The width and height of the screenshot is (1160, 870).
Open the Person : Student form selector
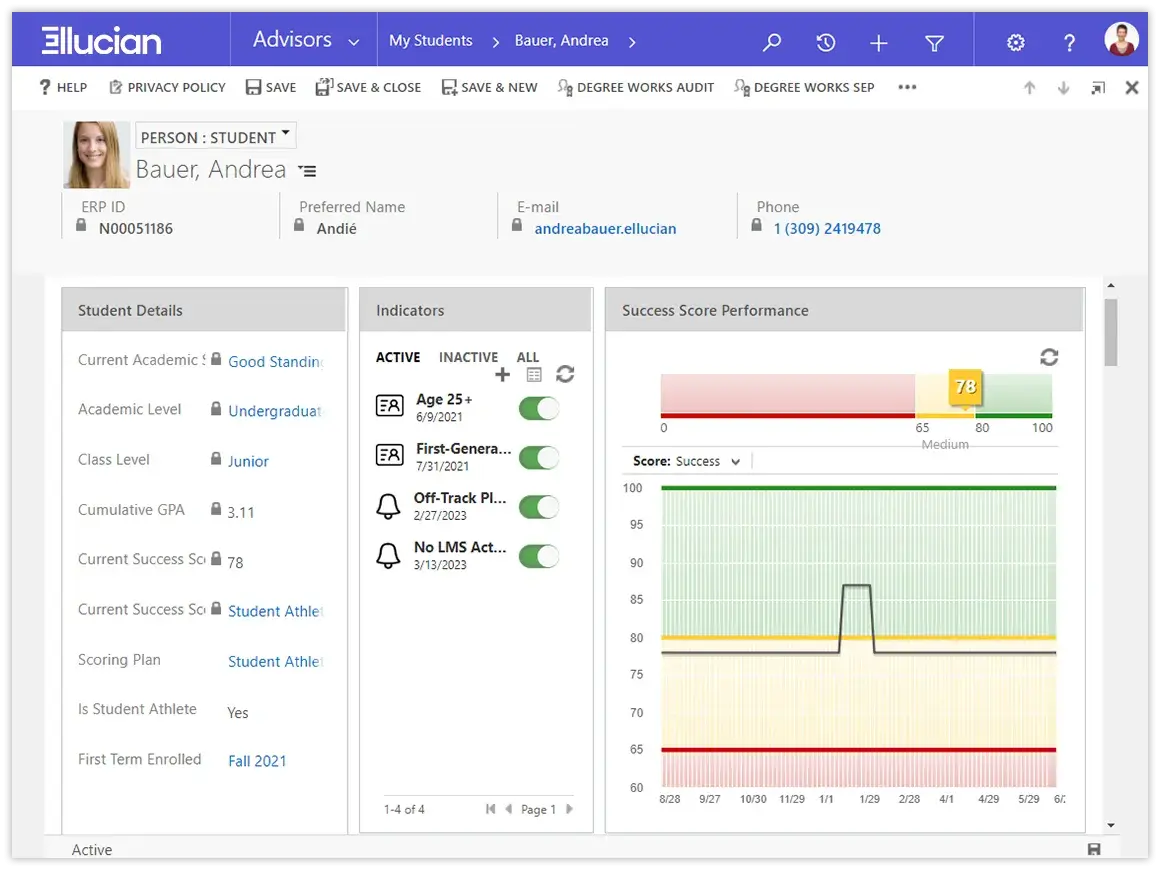[x=215, y=136]
